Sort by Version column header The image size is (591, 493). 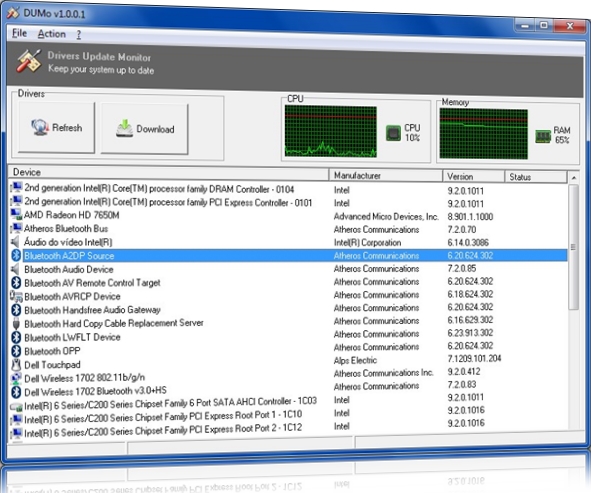tap(473, 176)
